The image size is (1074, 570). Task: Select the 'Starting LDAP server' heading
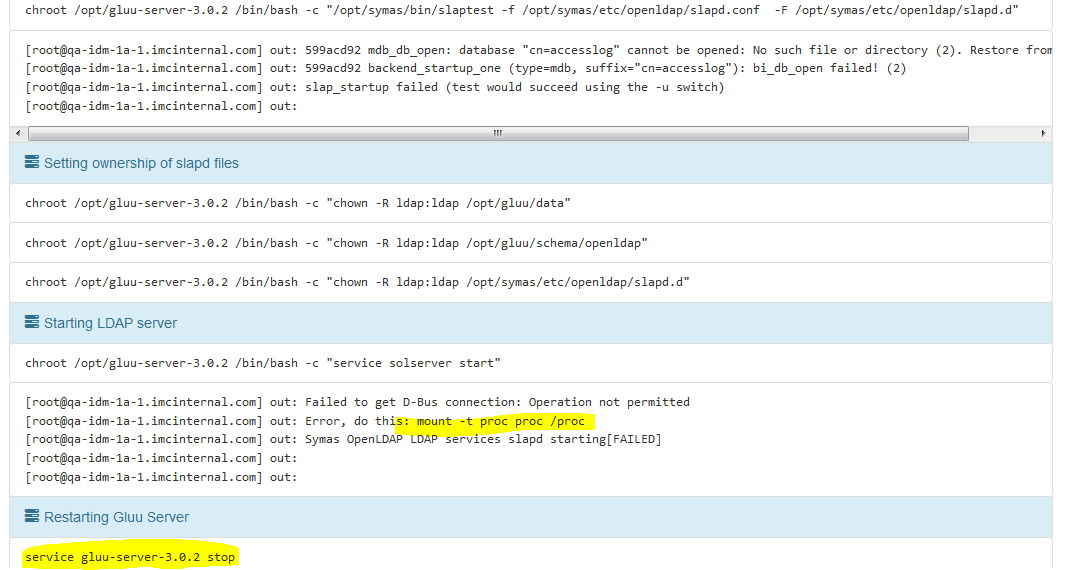point(110,323)
